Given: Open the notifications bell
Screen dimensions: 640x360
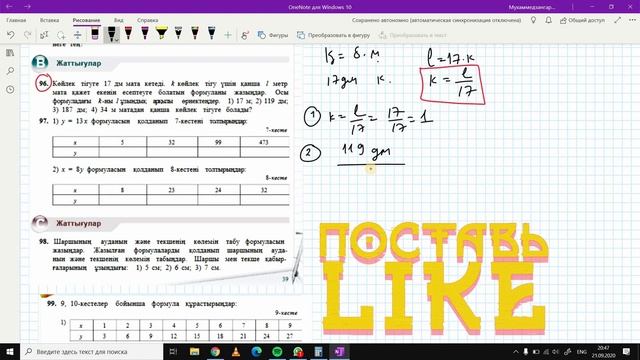Looking at the screenshot, I should click(x=548, y=20).
